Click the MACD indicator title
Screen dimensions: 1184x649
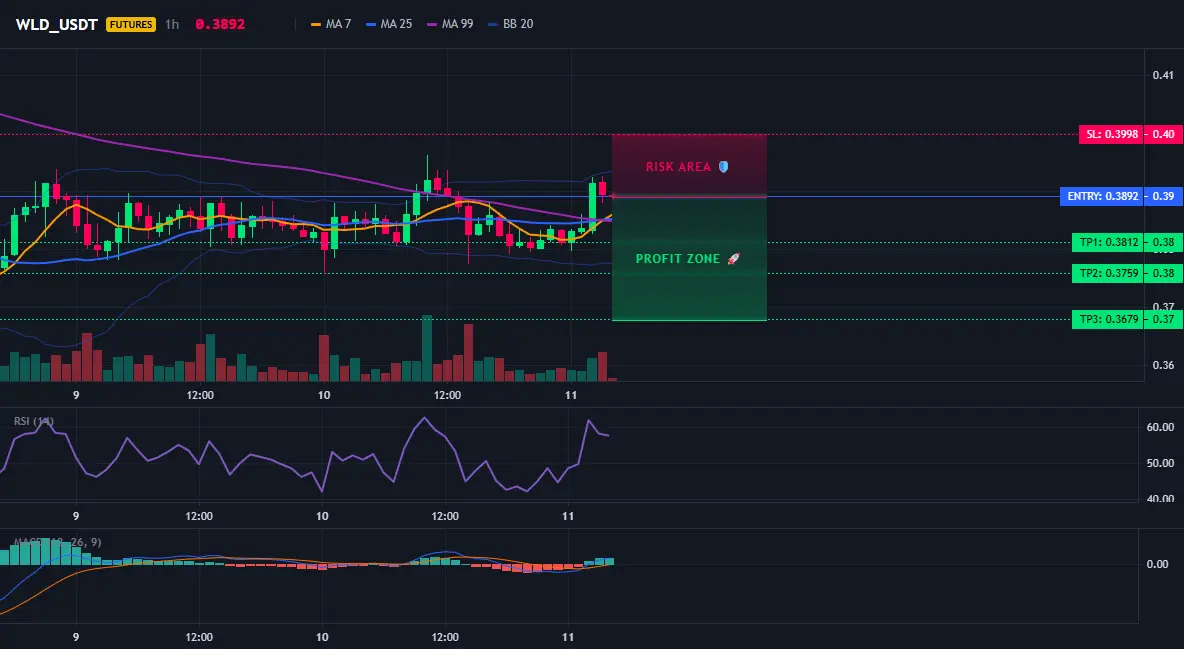click(57, 542)
